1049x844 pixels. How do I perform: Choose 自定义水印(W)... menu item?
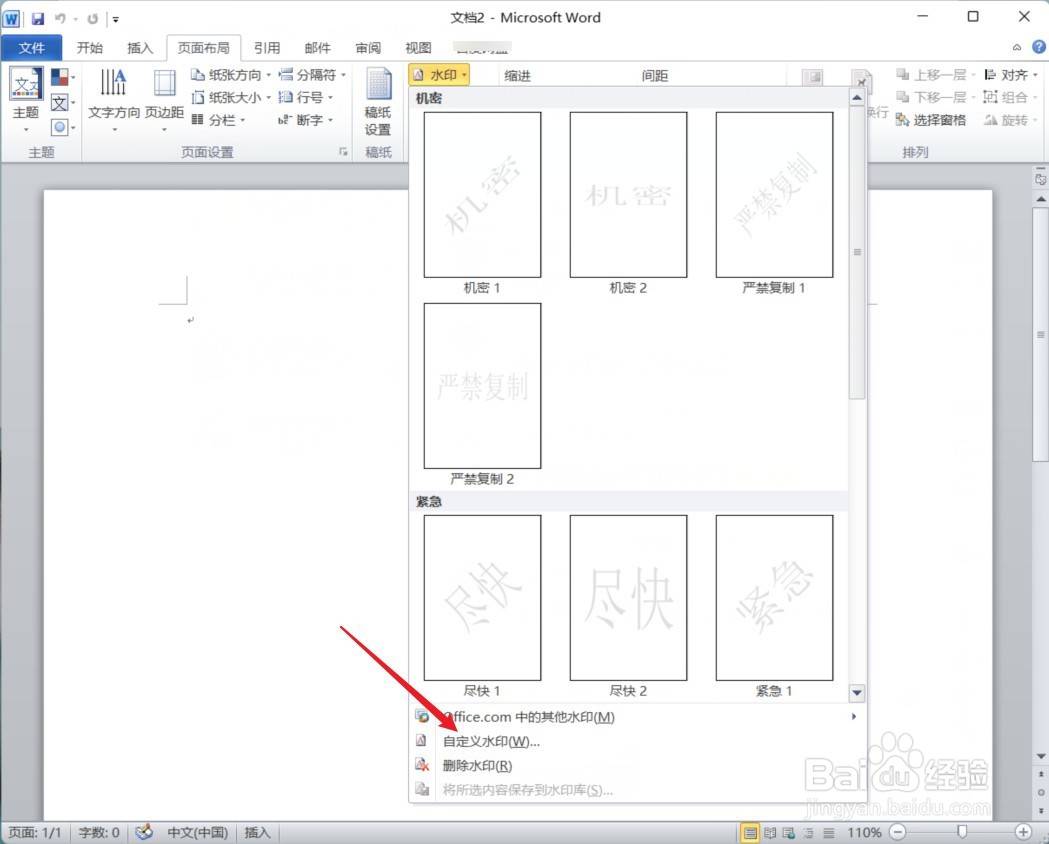click(637, 742)
